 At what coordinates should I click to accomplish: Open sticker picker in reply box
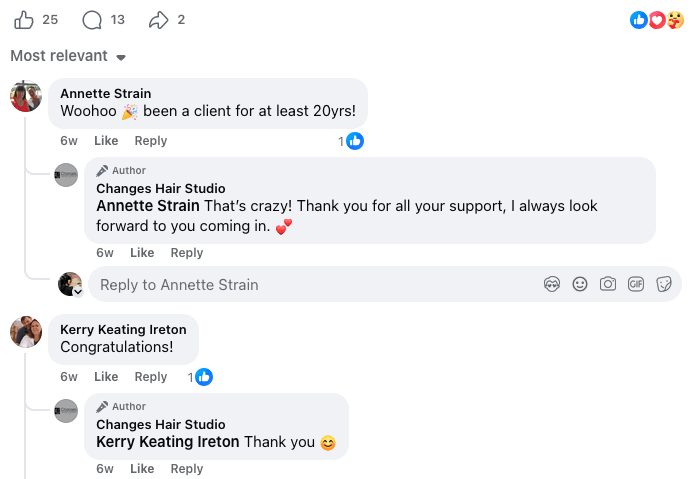click(664, 284)
